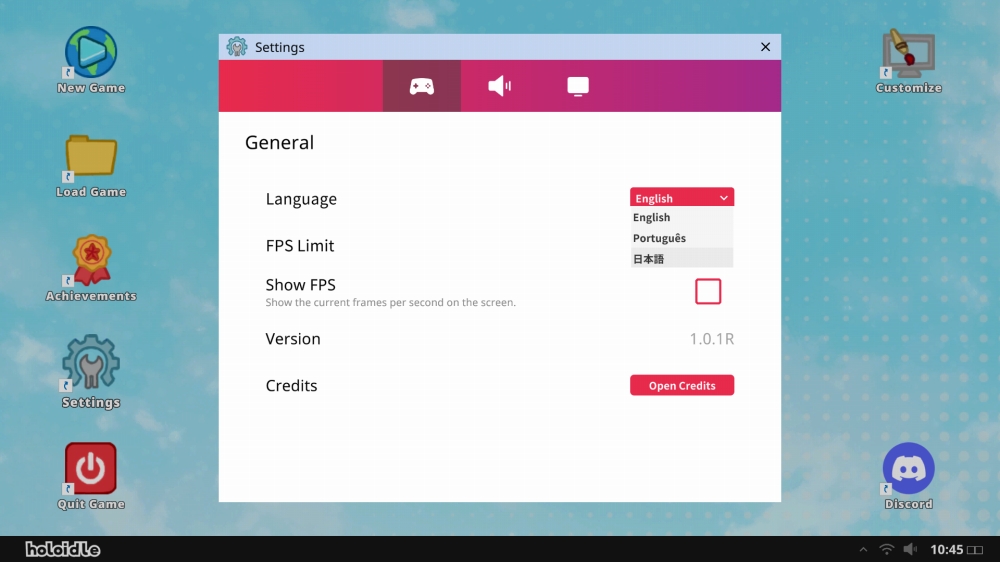
Task: Click the Wi-Fi icon in taskbar
Action: [886, 549]
